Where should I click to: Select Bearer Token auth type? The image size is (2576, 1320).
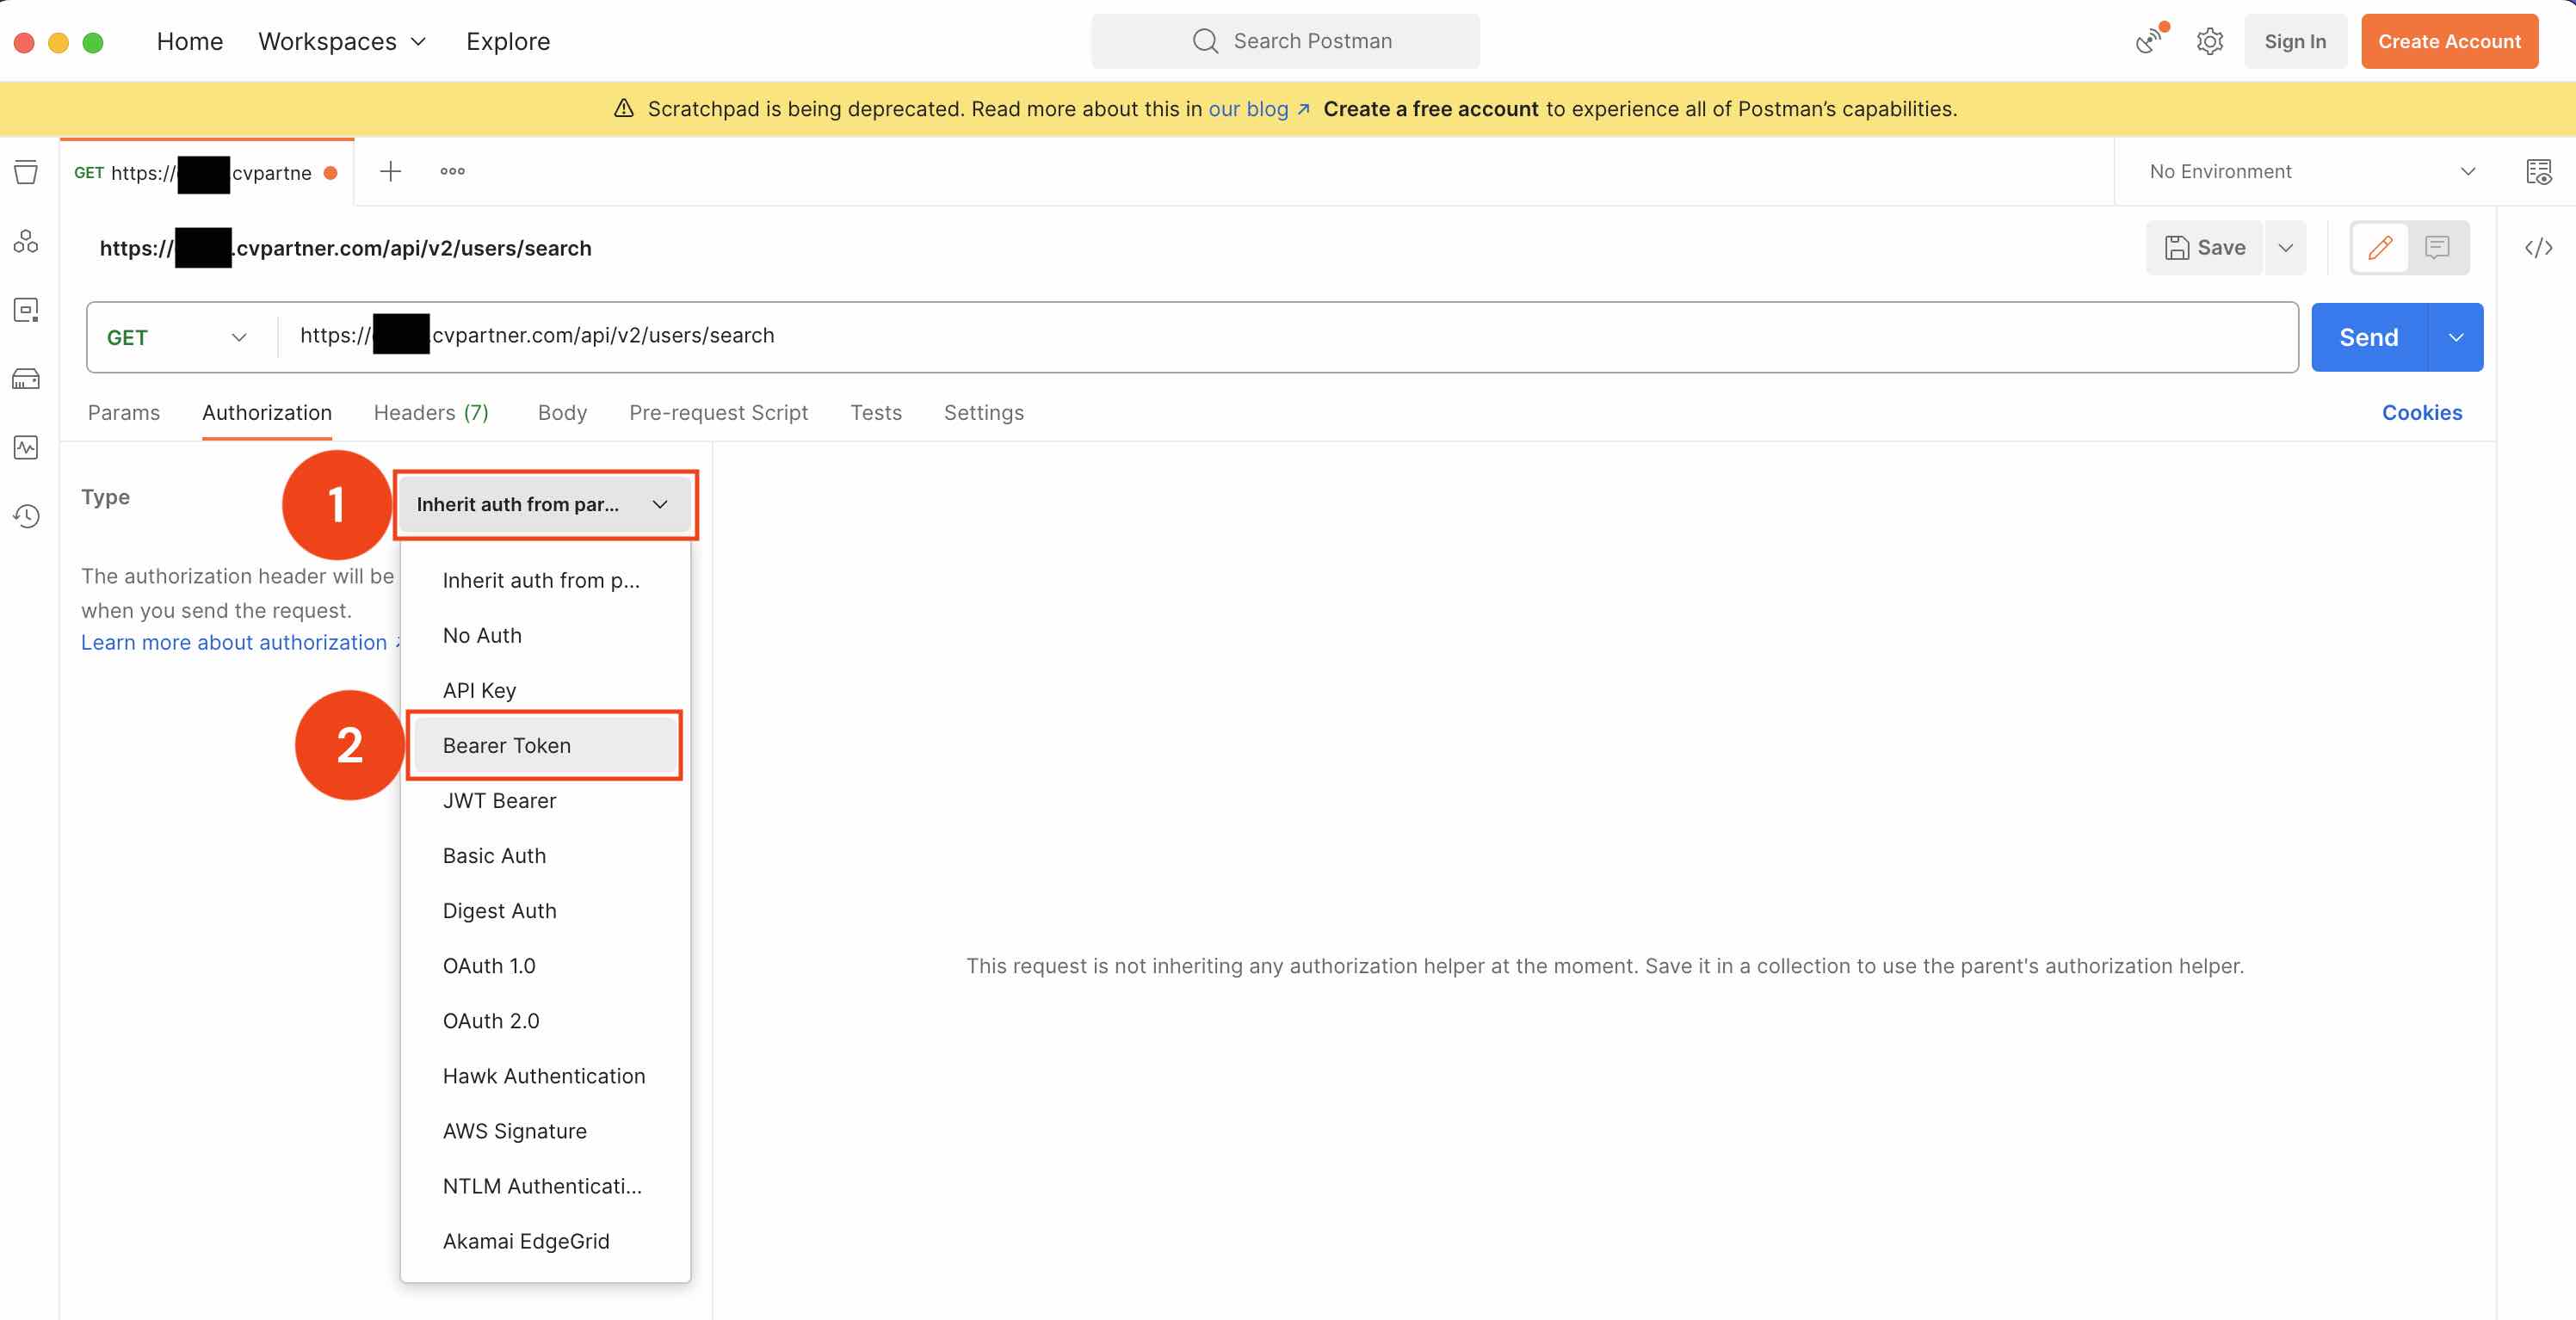[545, 745]
